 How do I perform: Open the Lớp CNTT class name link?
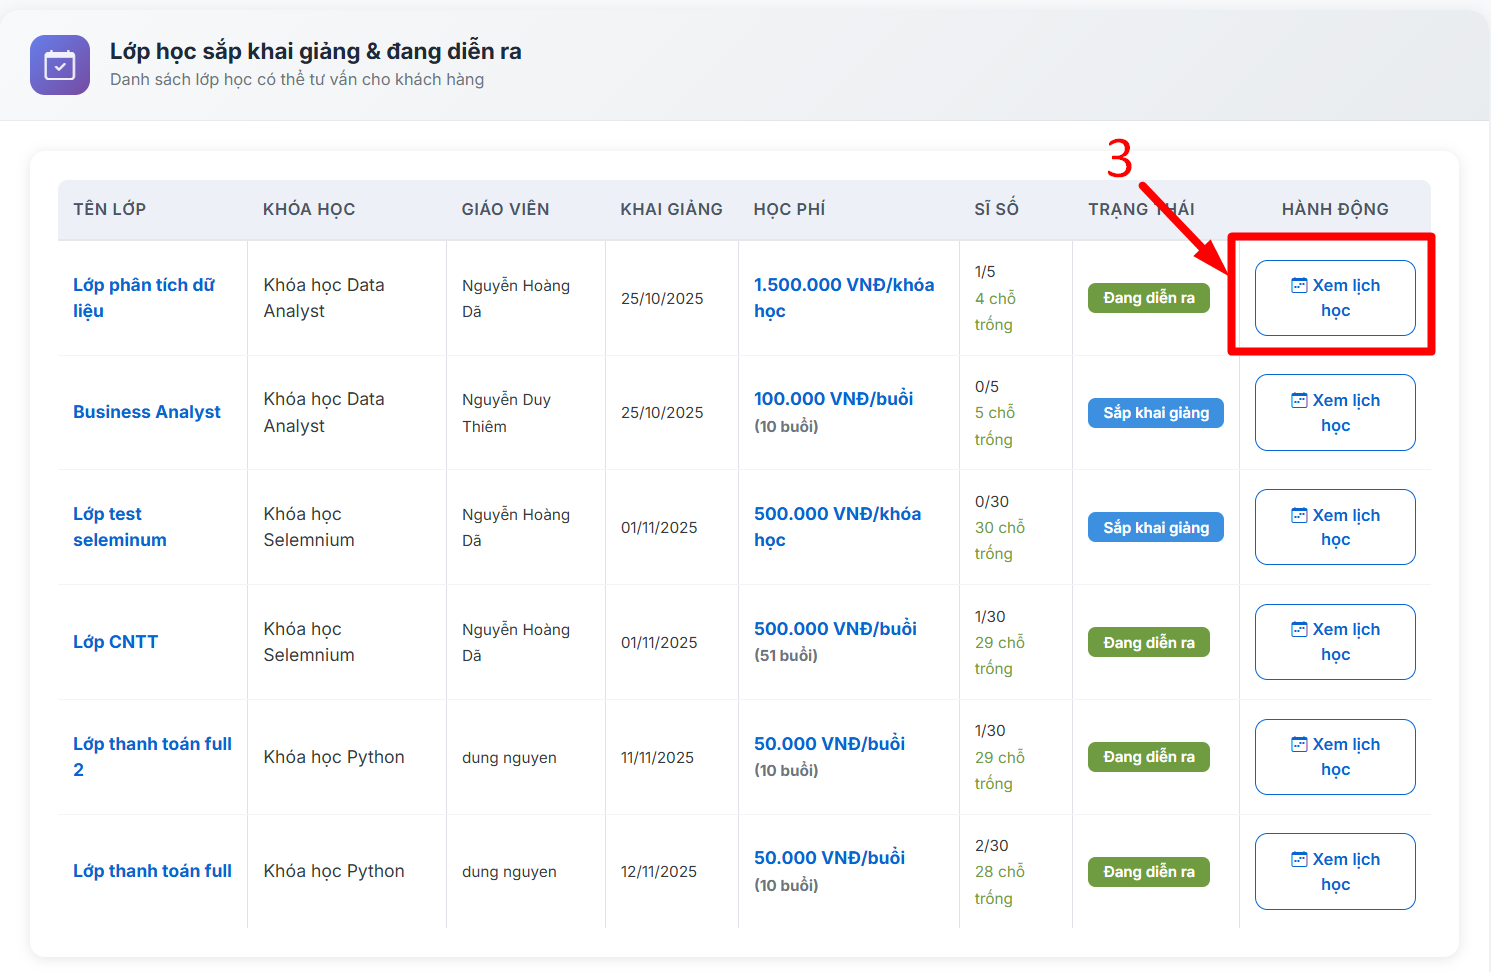coord(115,642)
